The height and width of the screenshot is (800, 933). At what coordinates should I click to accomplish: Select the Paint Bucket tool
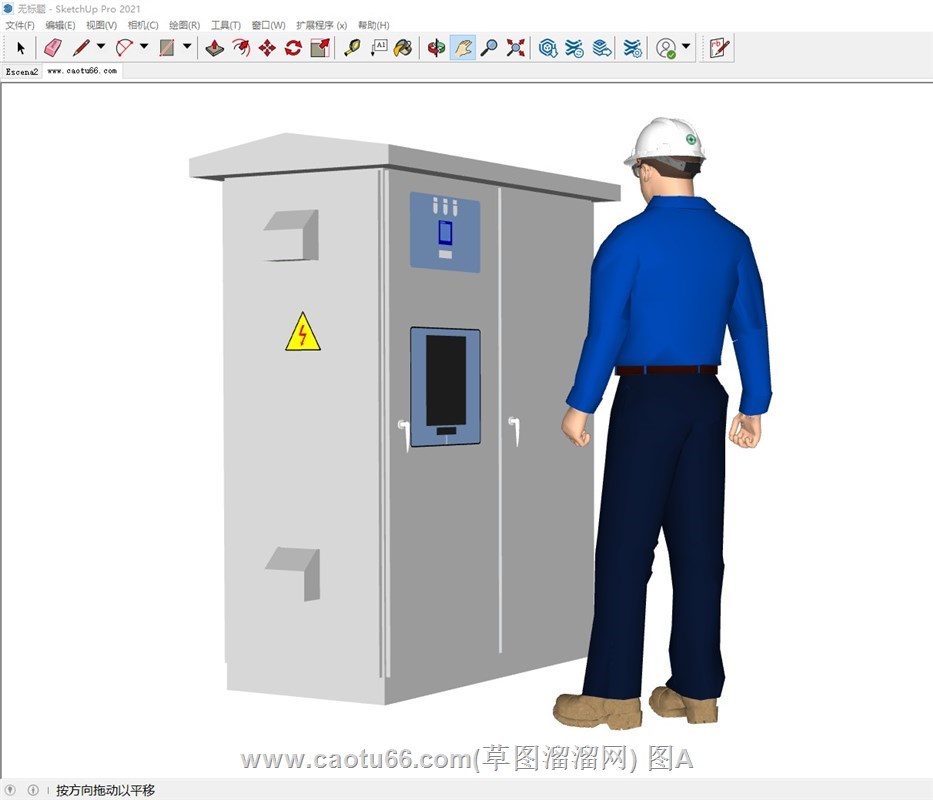point(403,48)
